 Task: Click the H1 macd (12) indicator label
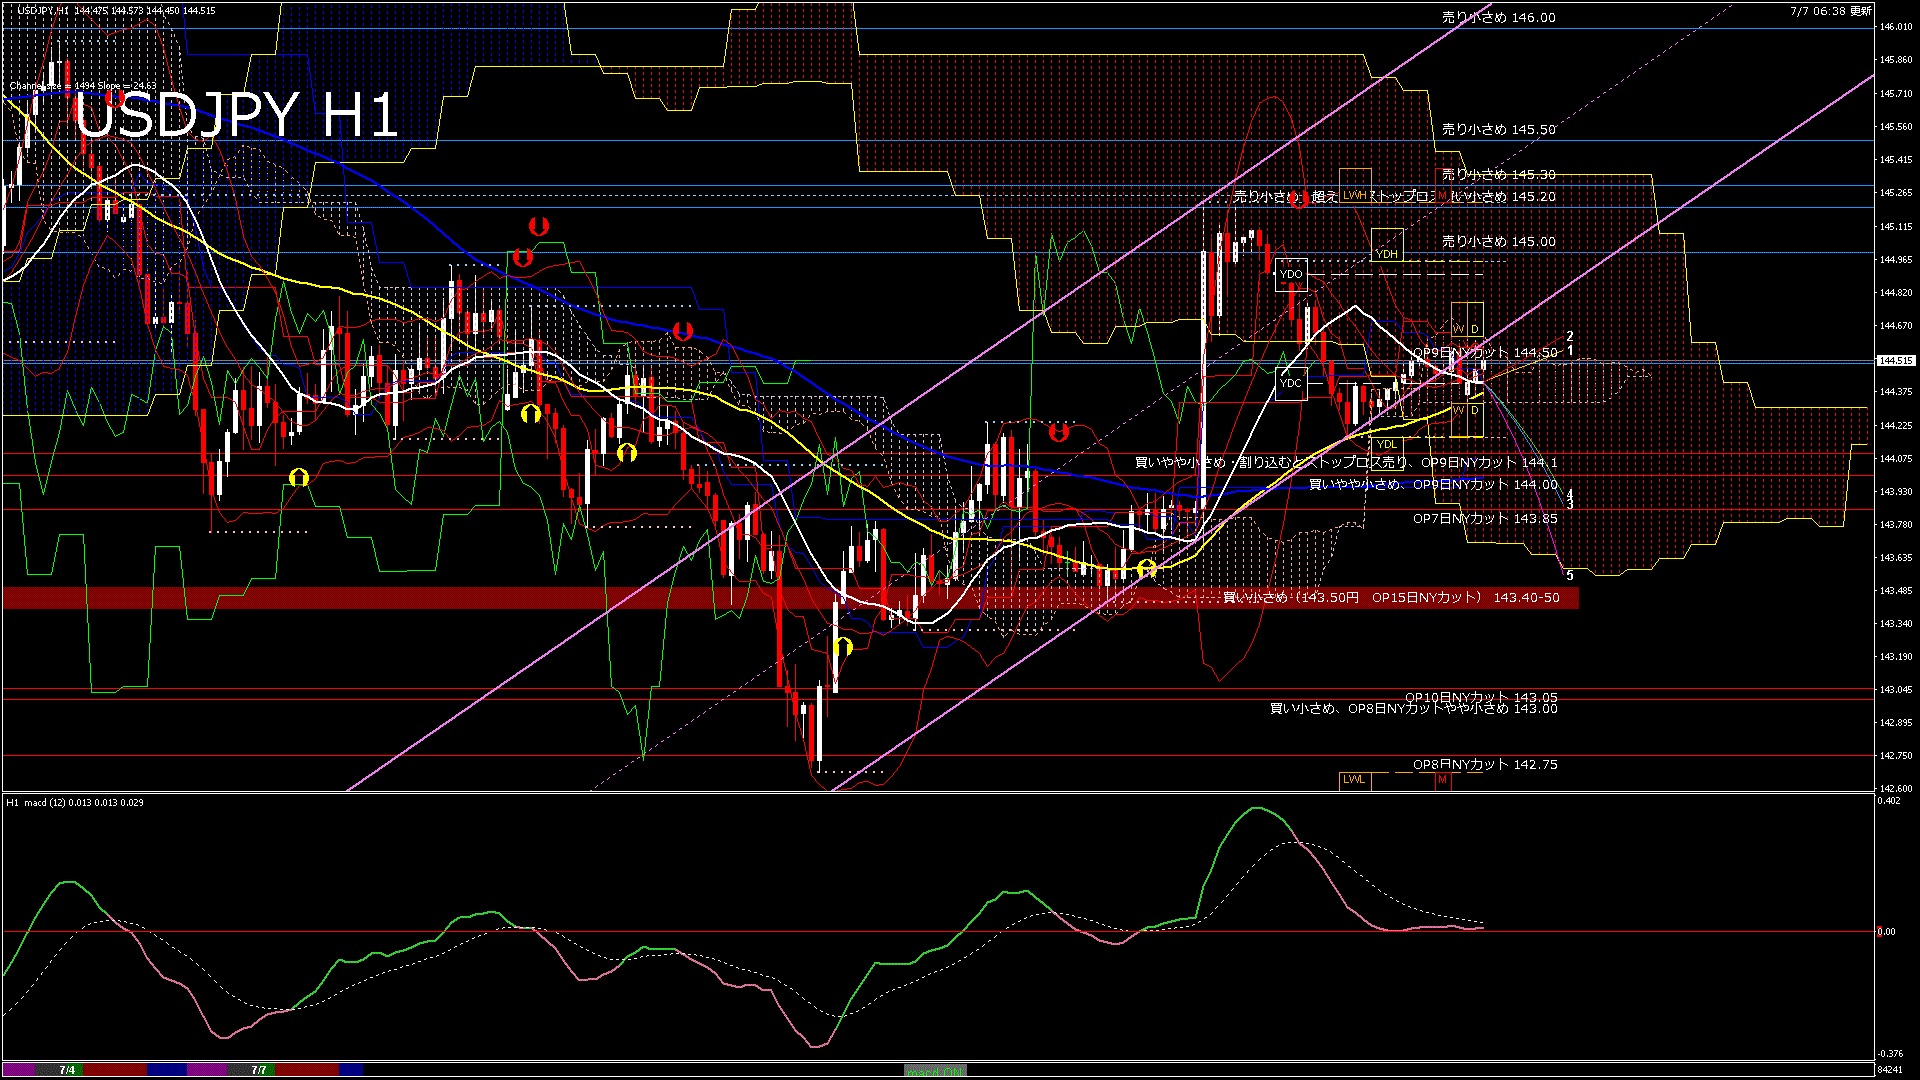point(75,802)
